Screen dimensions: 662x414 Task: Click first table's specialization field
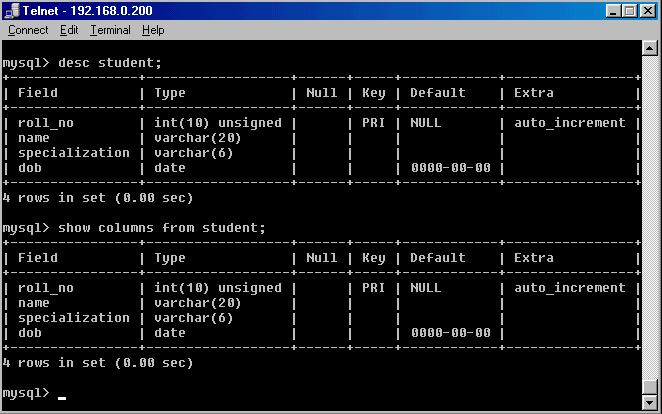tap(74, 153)
